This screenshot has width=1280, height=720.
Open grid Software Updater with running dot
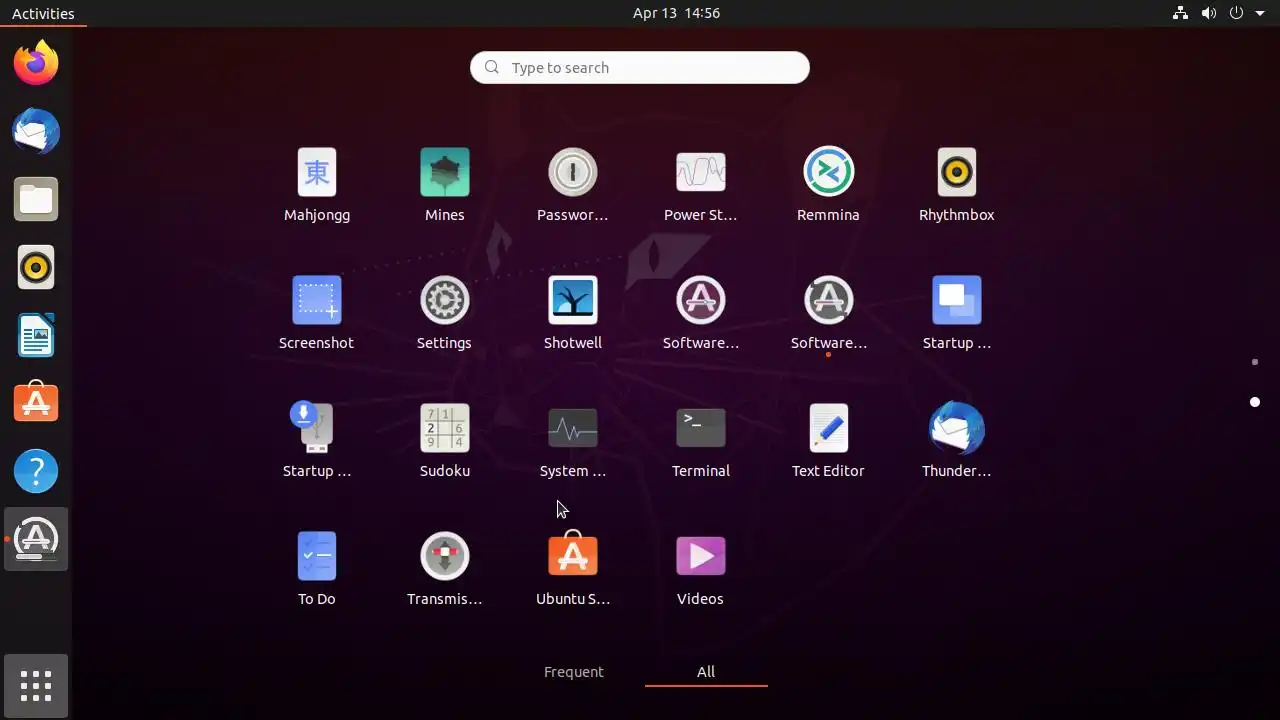tap(829, 313)
